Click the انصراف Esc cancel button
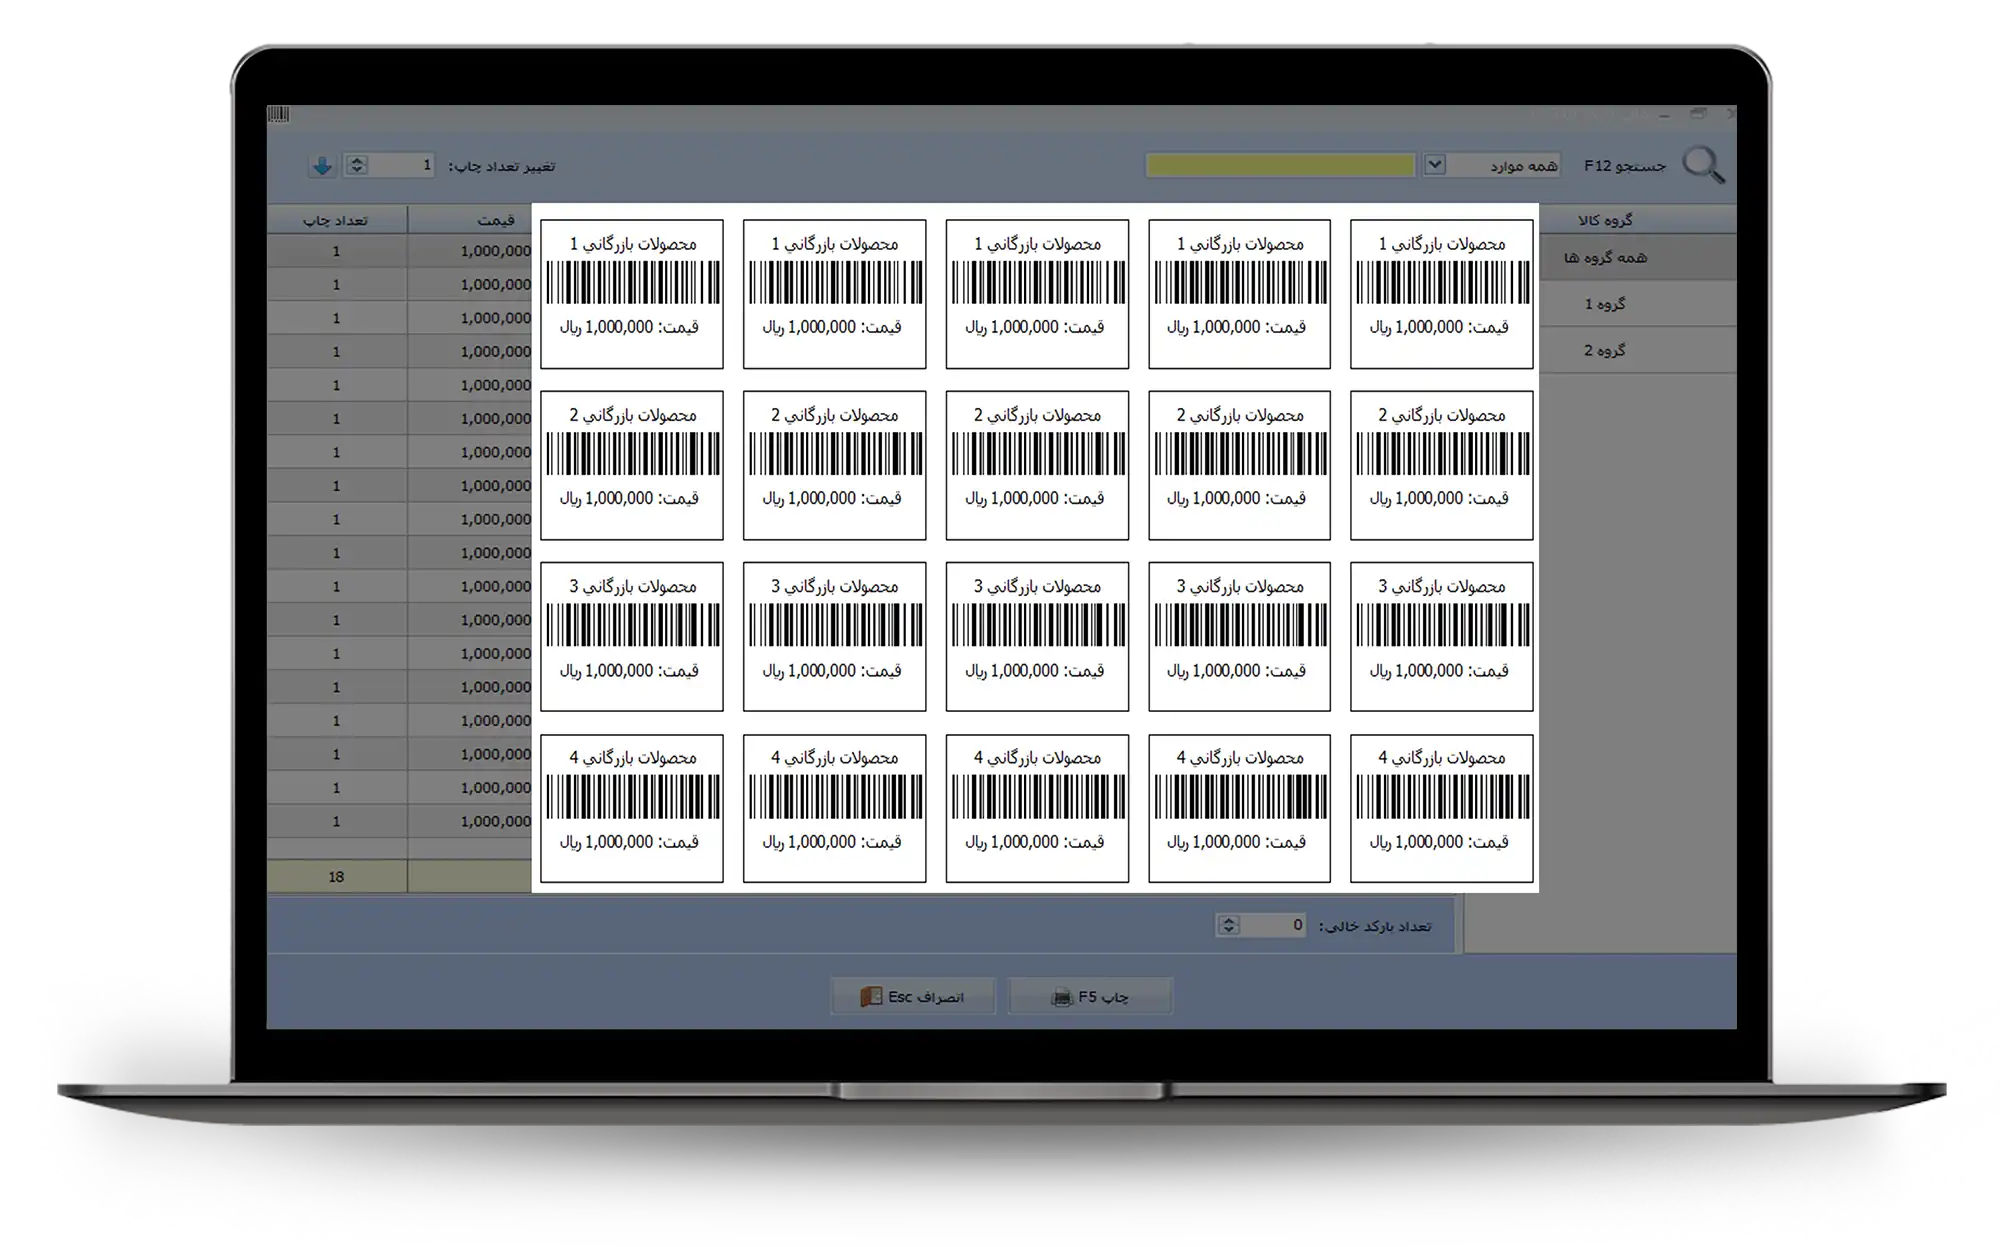The height and width of the screenshot is (1247, 2000). pyautogui.click(x=913, y=997)
